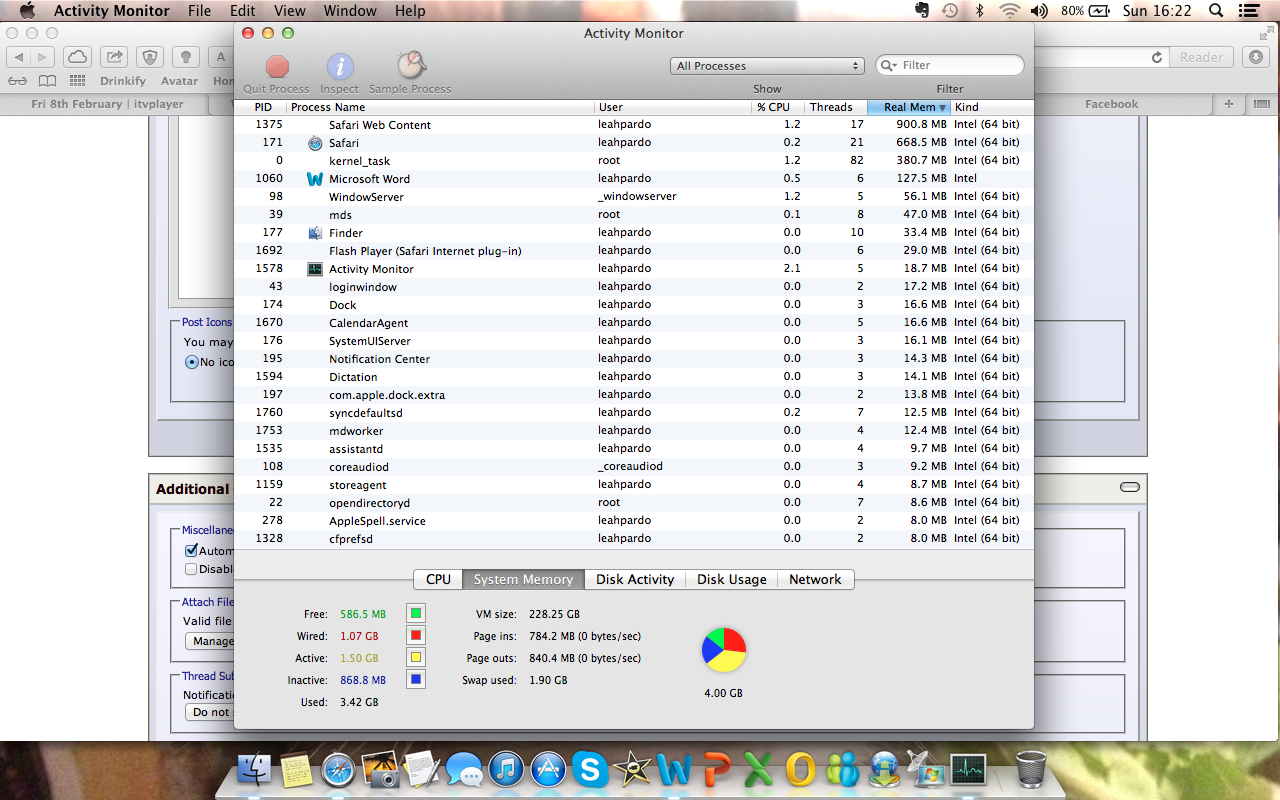1280x800 pixels.
Task: Click the Activity Monitor icon in the Dock
Action: click(968, 769)
